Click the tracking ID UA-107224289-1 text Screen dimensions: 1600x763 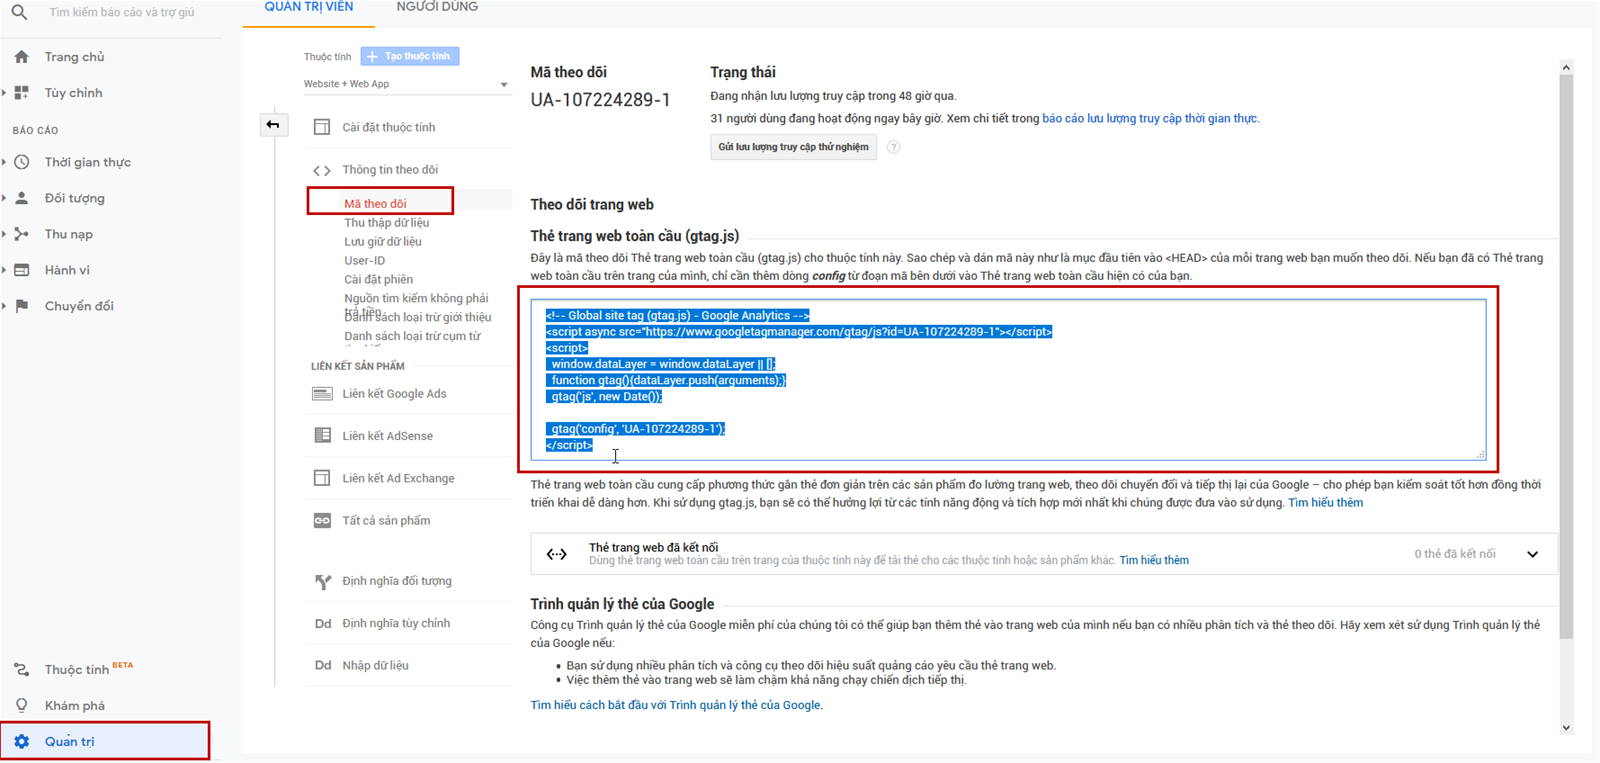pos(600,100)
